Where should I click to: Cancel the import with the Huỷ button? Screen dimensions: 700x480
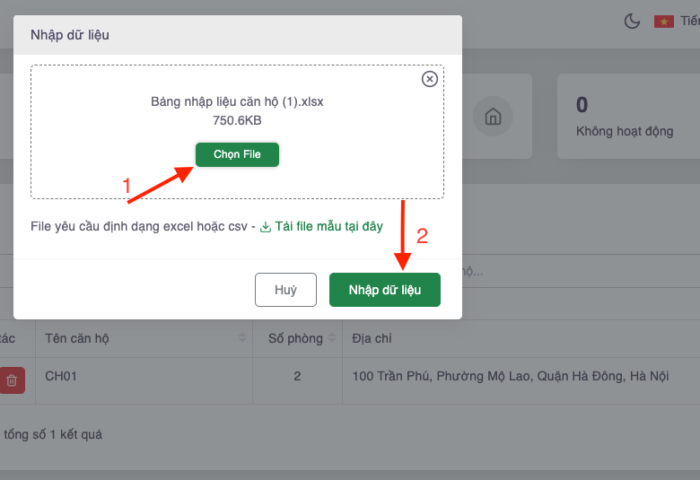click(x=286, y=290)
